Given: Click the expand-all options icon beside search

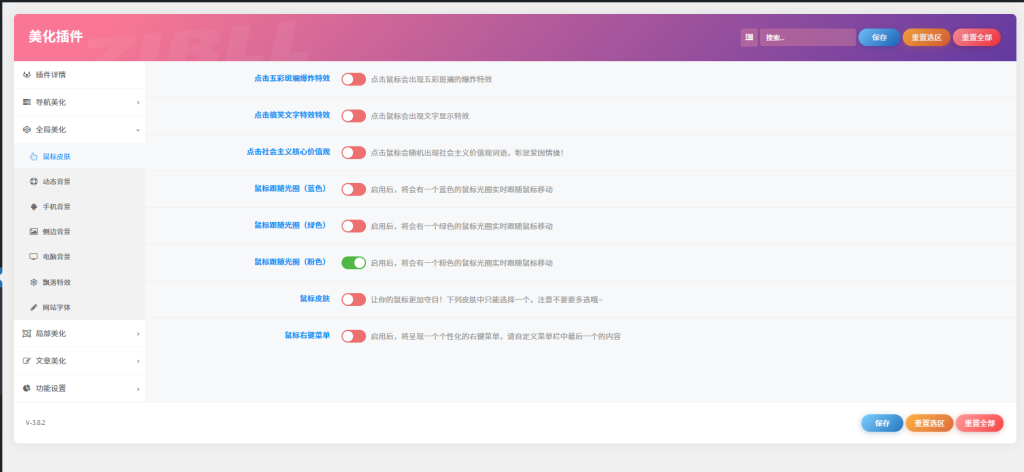Looking at the screenshot, I should pyautogui.click(x=748, y=37).
